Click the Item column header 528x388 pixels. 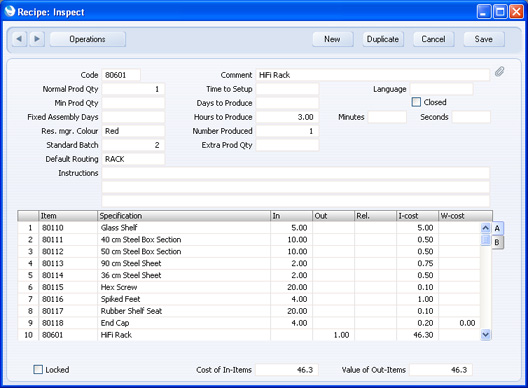click(x=68, y=216)
